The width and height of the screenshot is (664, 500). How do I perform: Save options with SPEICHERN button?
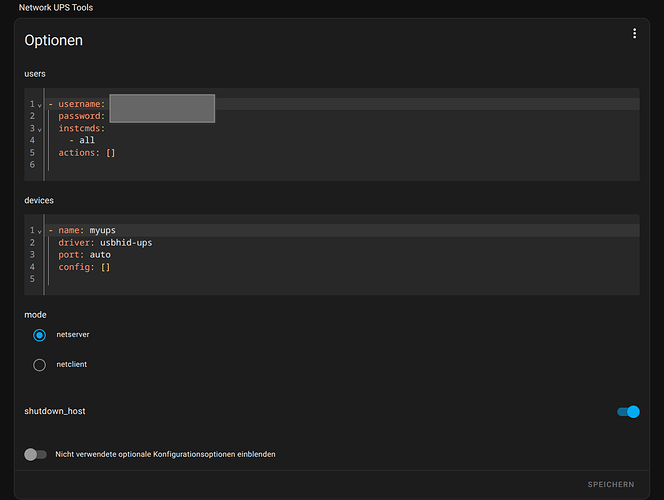point(611,484)
